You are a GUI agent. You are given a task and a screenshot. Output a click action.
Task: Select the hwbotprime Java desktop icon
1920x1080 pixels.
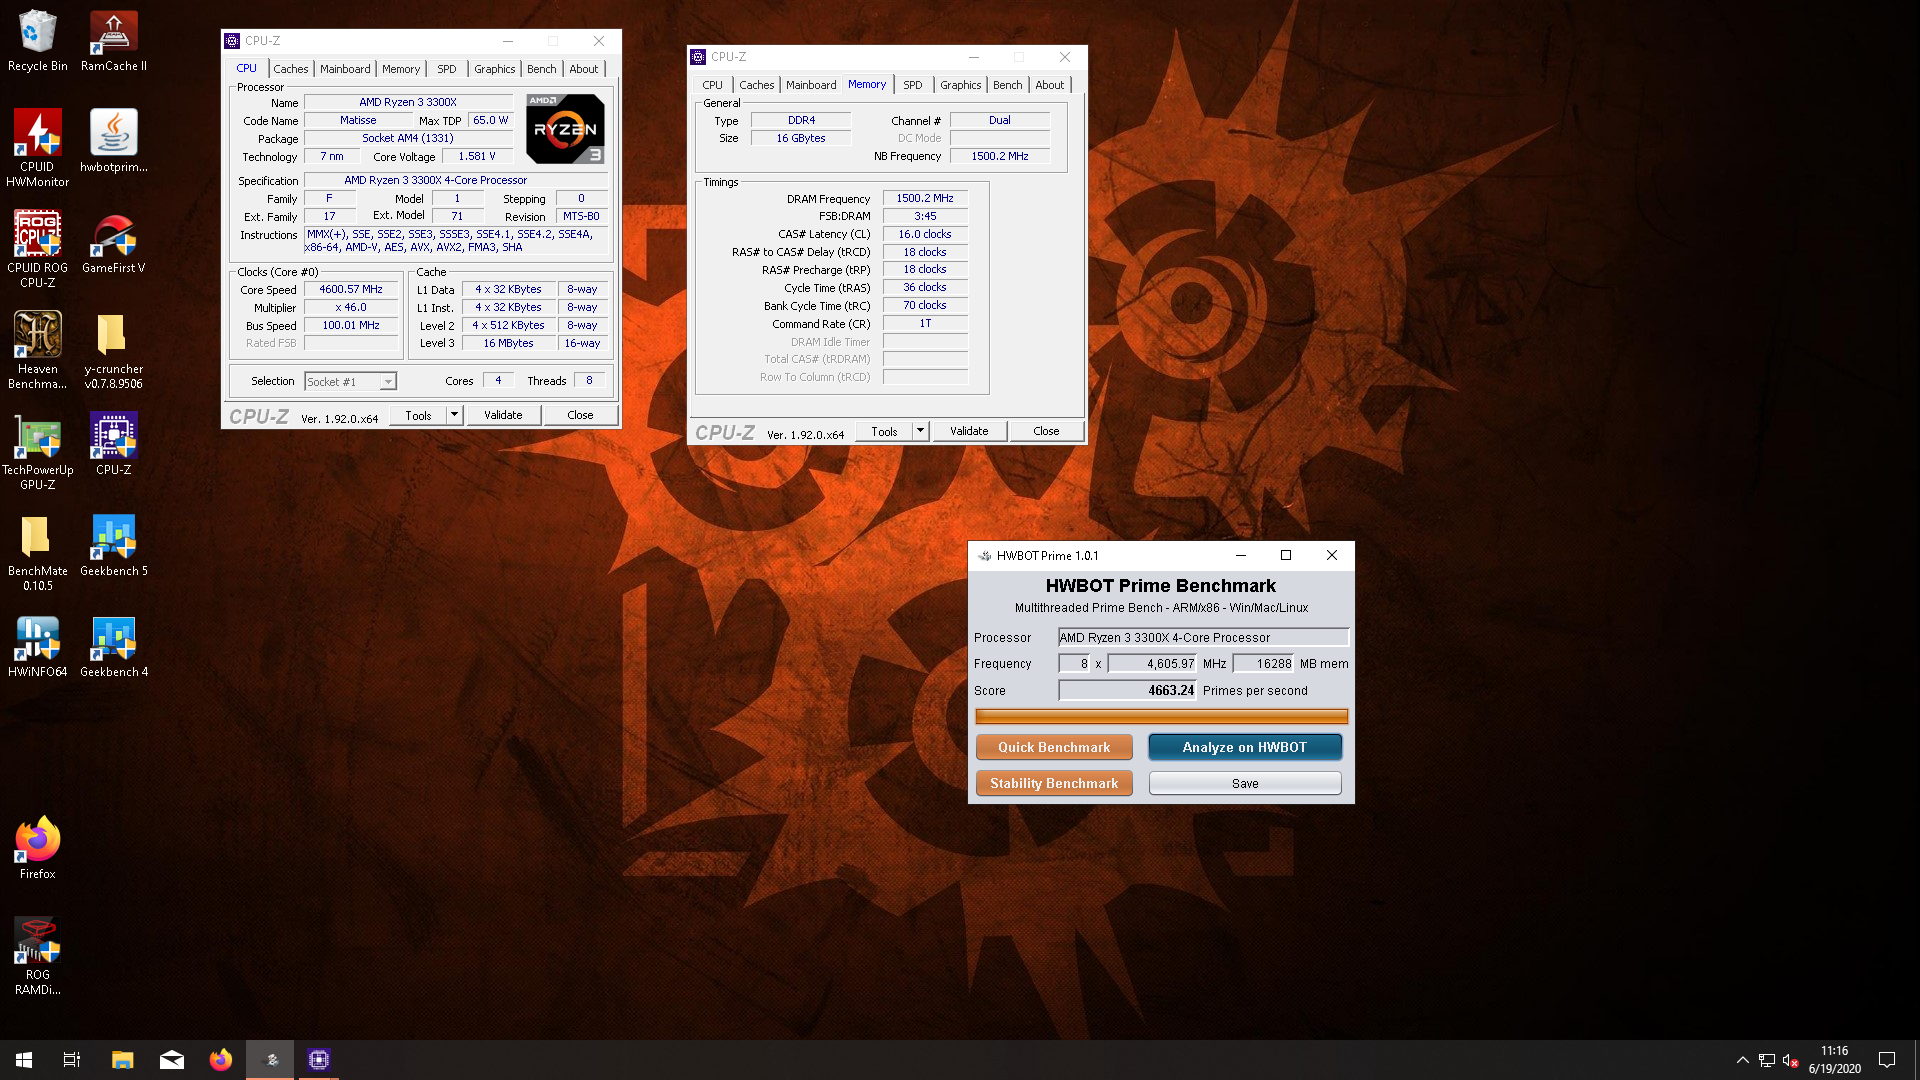[x=113, y=141]
